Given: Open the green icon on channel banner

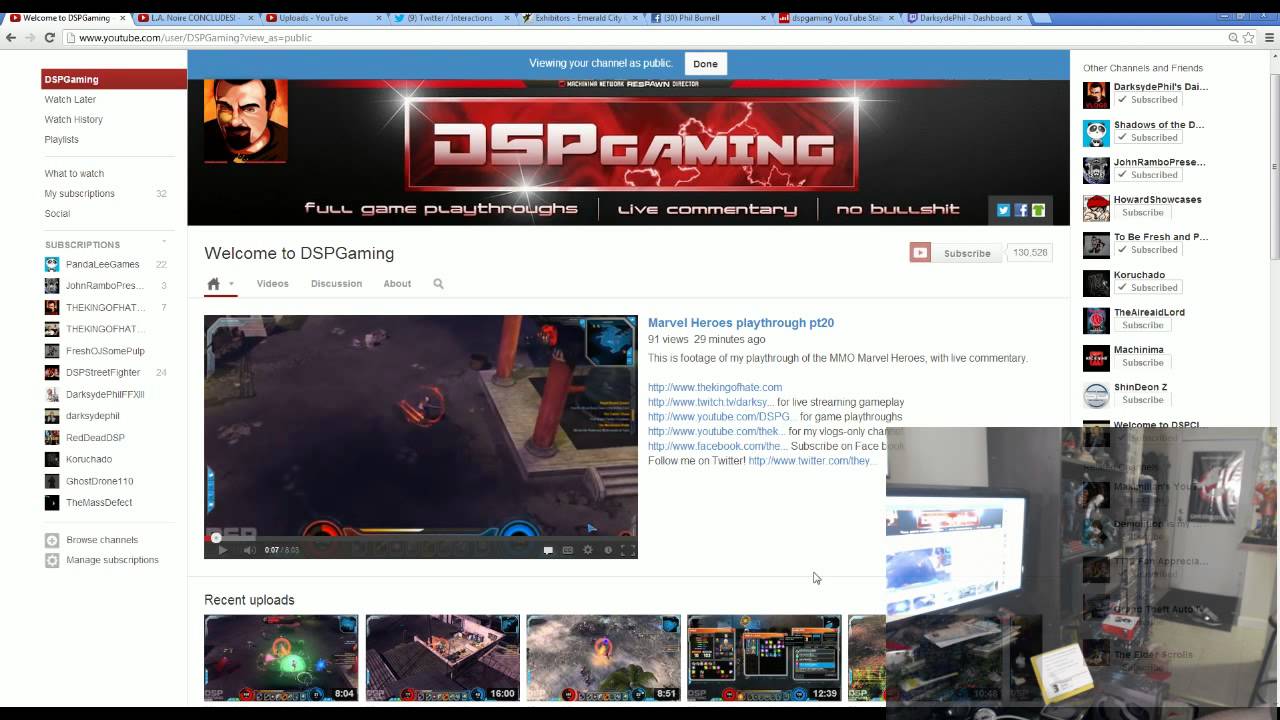Looking at the screenshot, I should tap(1038, 210).
